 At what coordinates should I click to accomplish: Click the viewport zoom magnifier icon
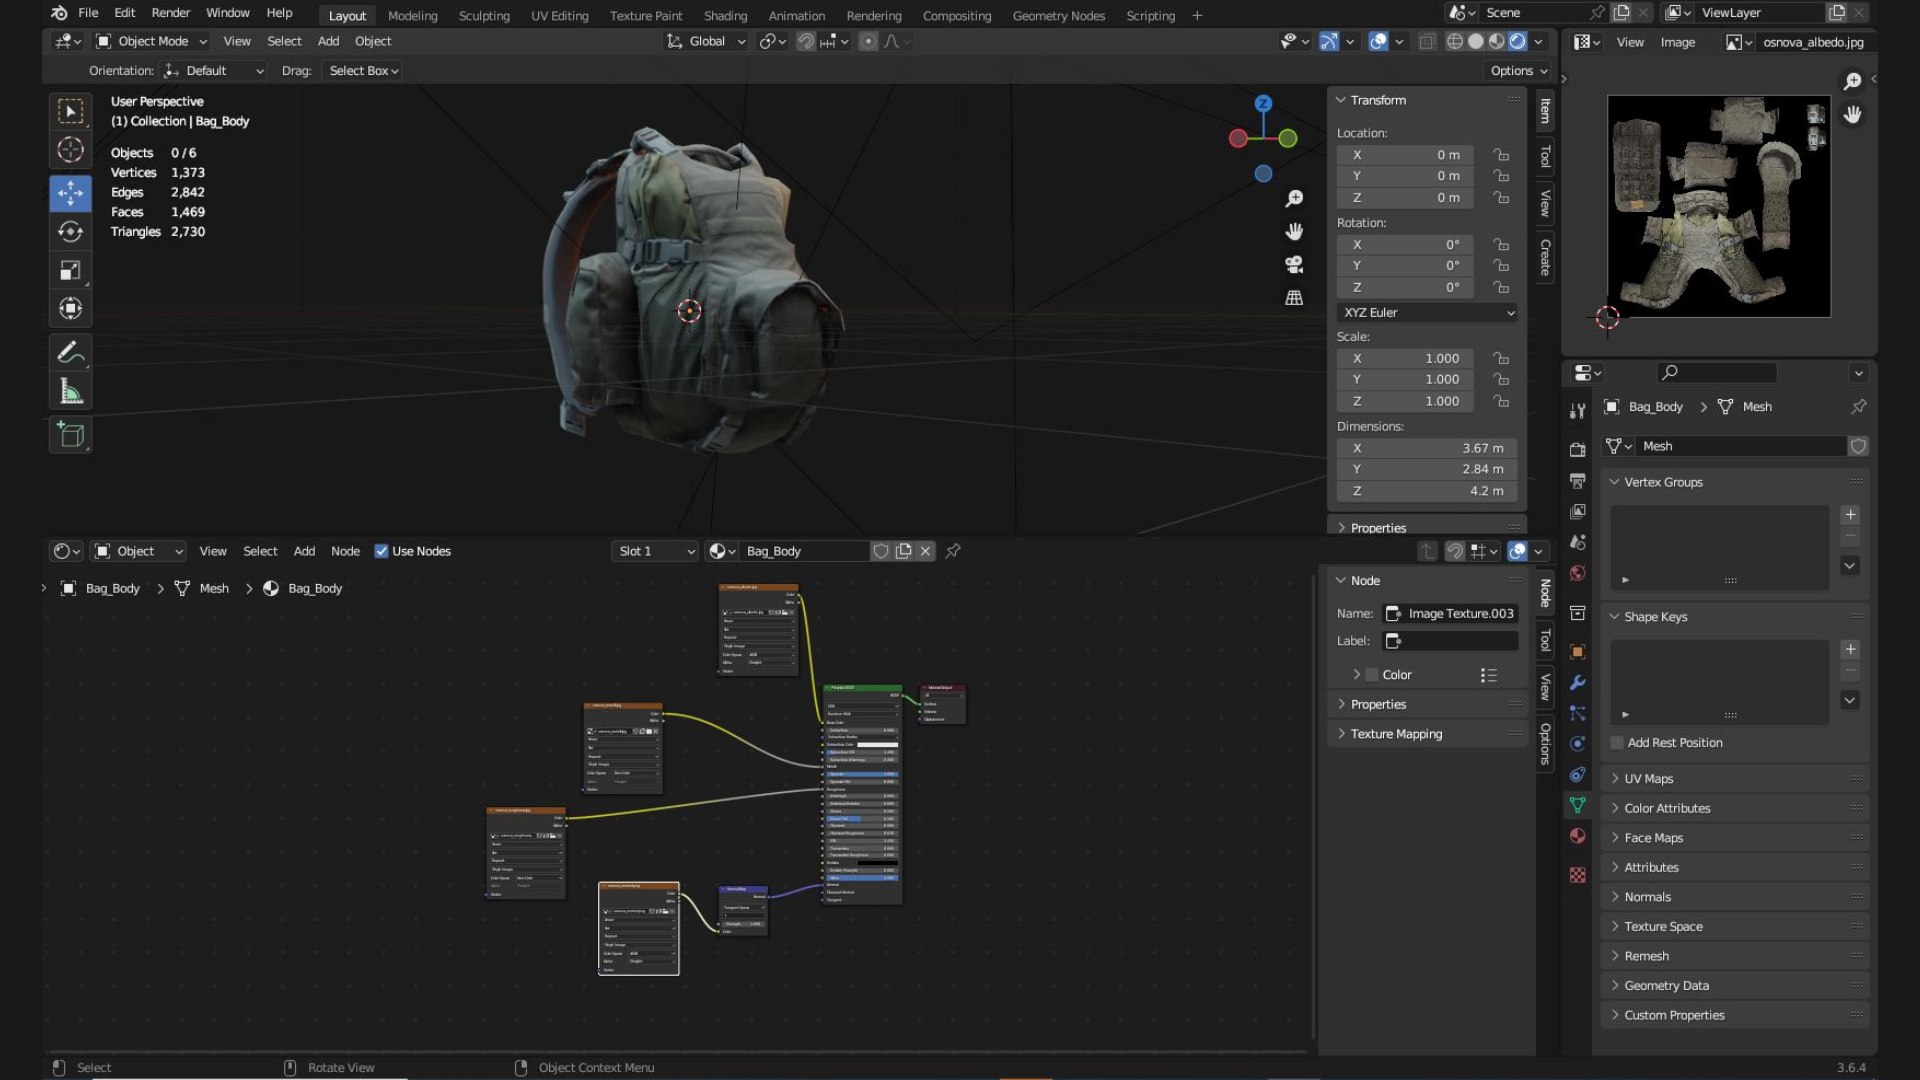pyautogui.click(x=1294, y=199)
